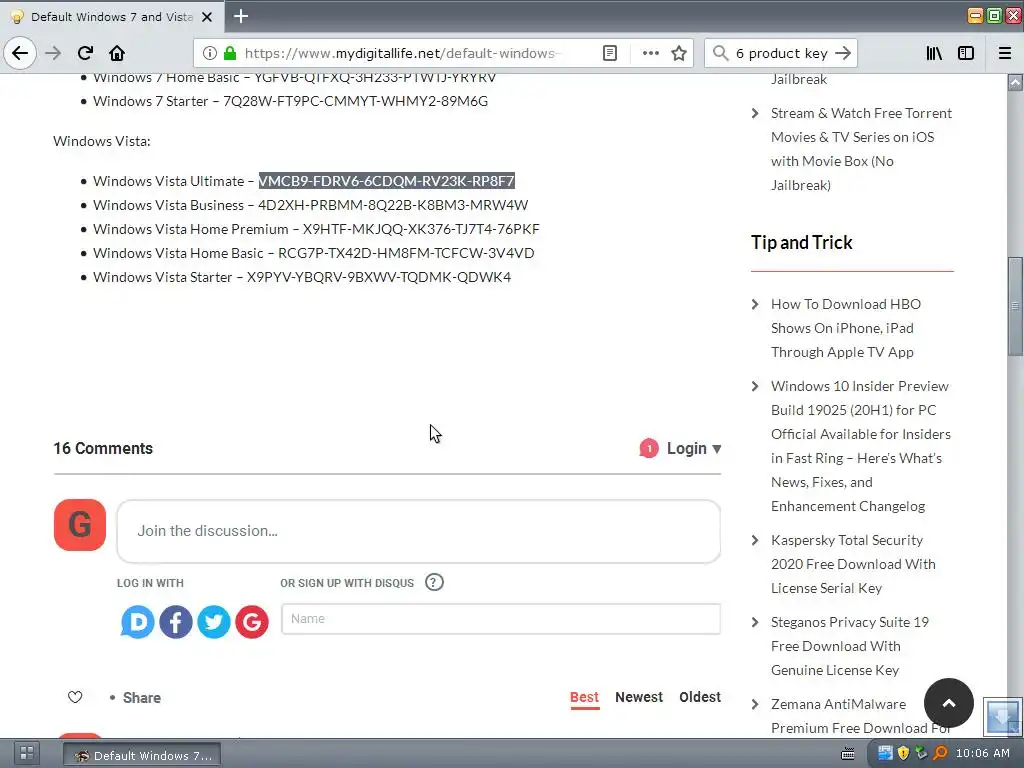The height and width of the screenshot is (768, 1024).
Task: Reload the current page
Action: pyautogui.click(x=85, y=53)
